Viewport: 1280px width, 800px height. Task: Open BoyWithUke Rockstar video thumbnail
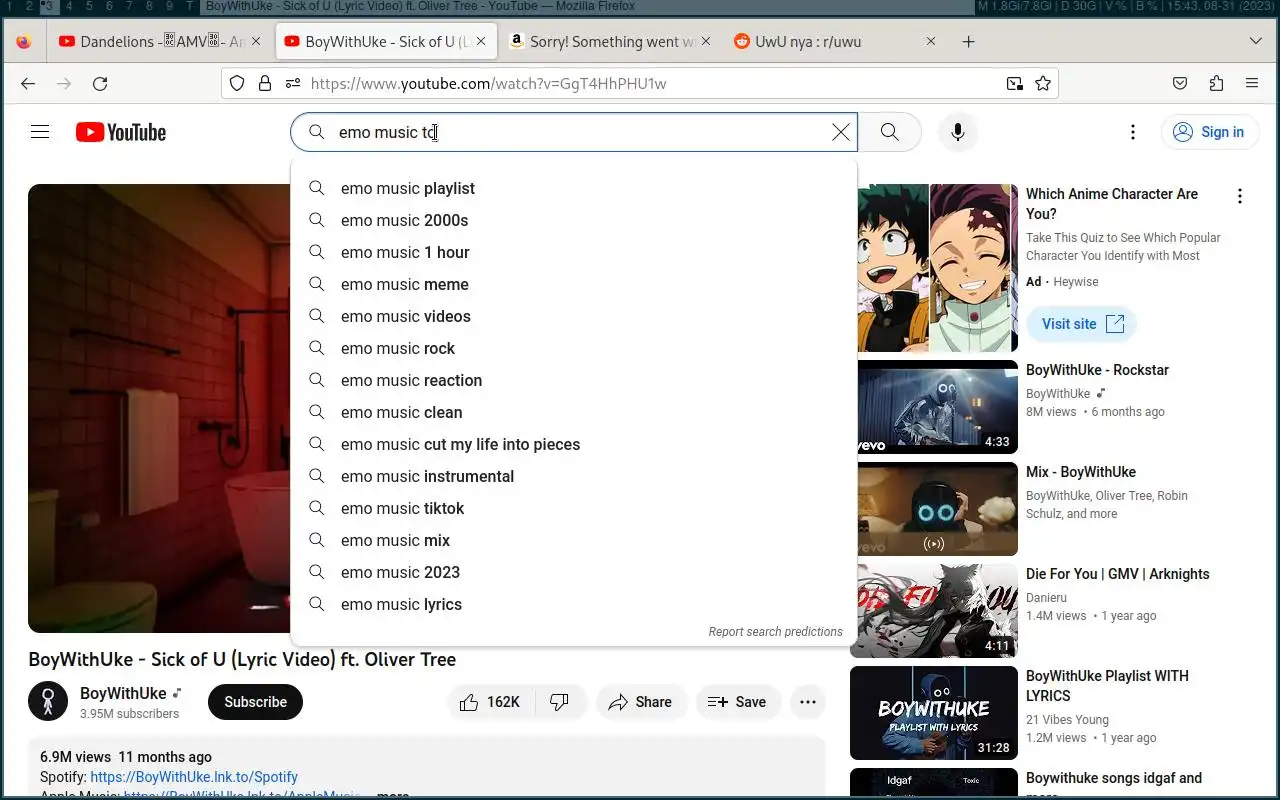(x=934, y=407)
